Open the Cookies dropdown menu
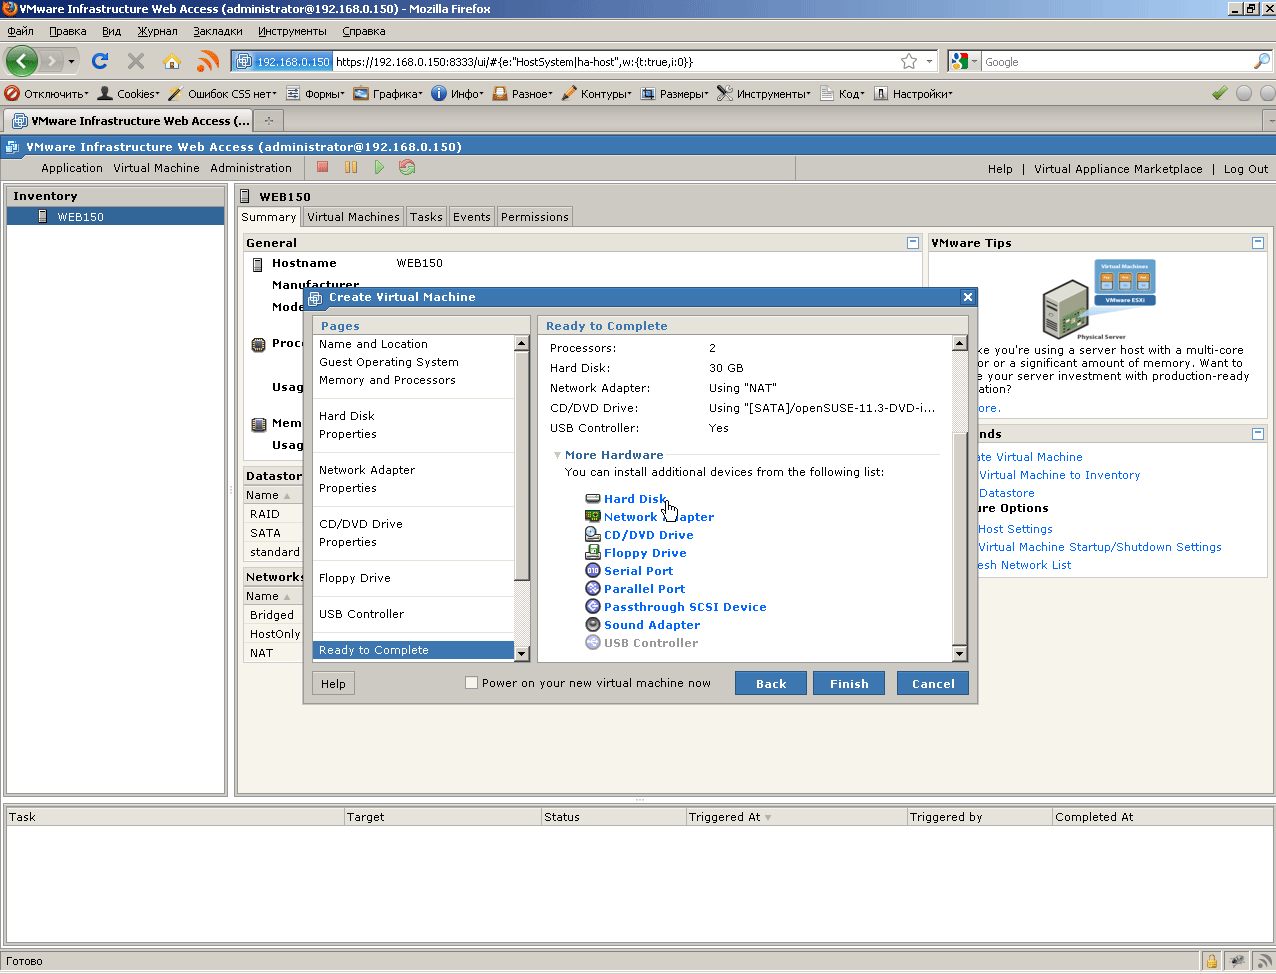The height and width of the screenshot is (974, 1276). (x=128, y=93)
